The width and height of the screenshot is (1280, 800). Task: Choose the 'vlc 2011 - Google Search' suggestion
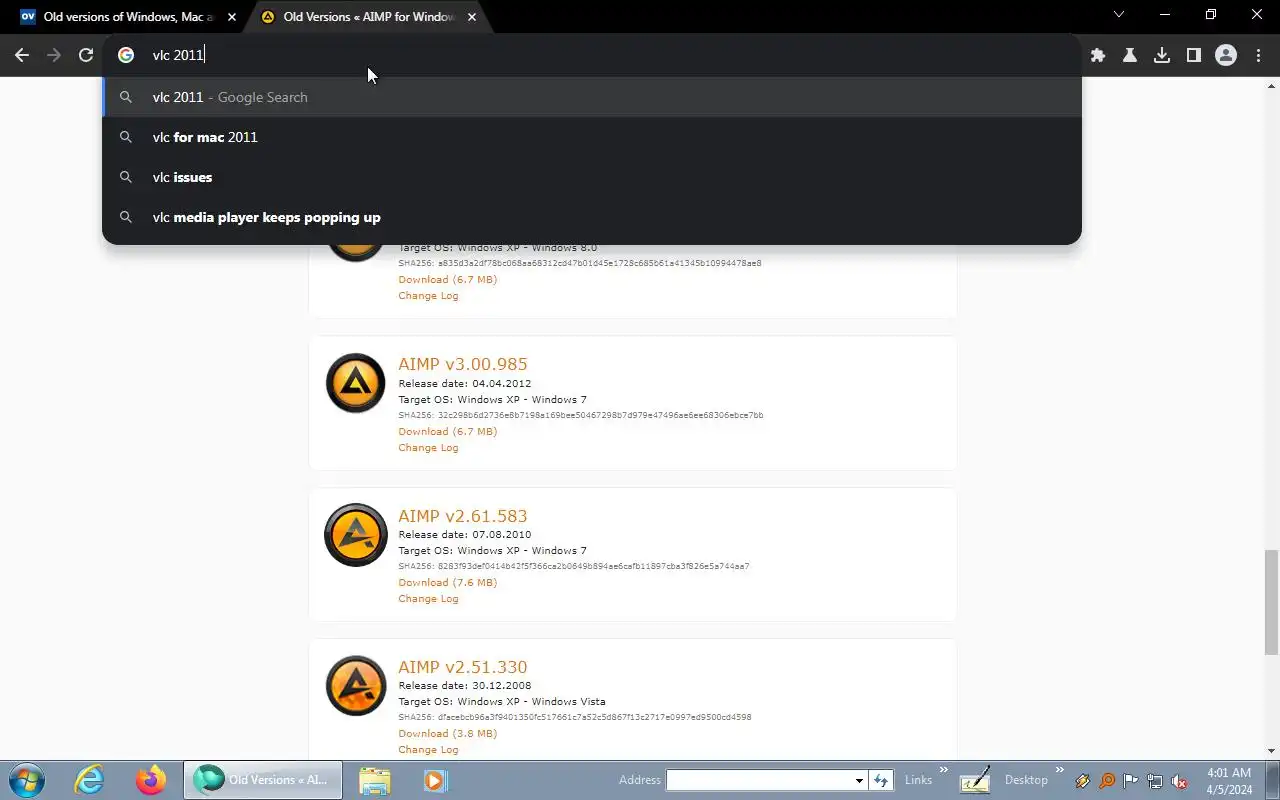pos(592,97)
